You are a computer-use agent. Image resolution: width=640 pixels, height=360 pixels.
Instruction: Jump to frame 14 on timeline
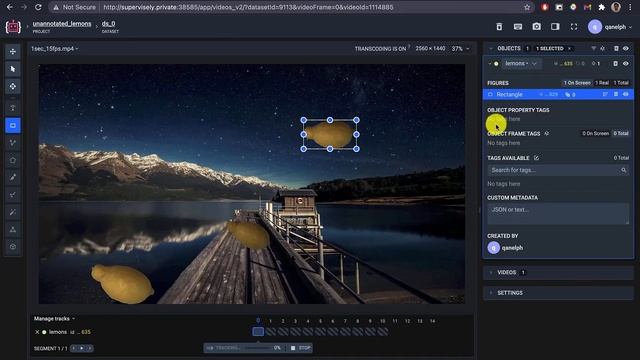[x=432, y=321]
